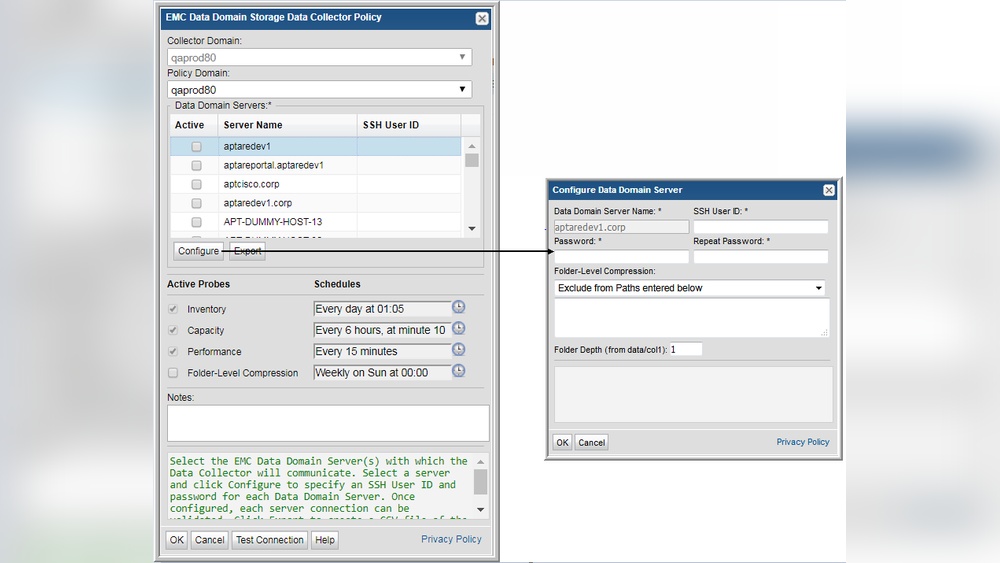Toggle the Inventory probe checkbox
The image size is (1000, 563).
point(173,309)
